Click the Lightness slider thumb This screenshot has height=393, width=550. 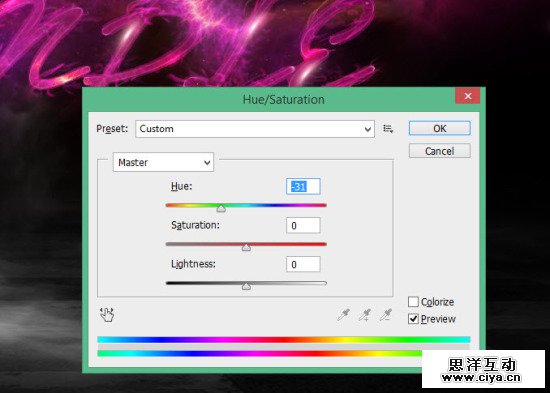tap(246, 286)
